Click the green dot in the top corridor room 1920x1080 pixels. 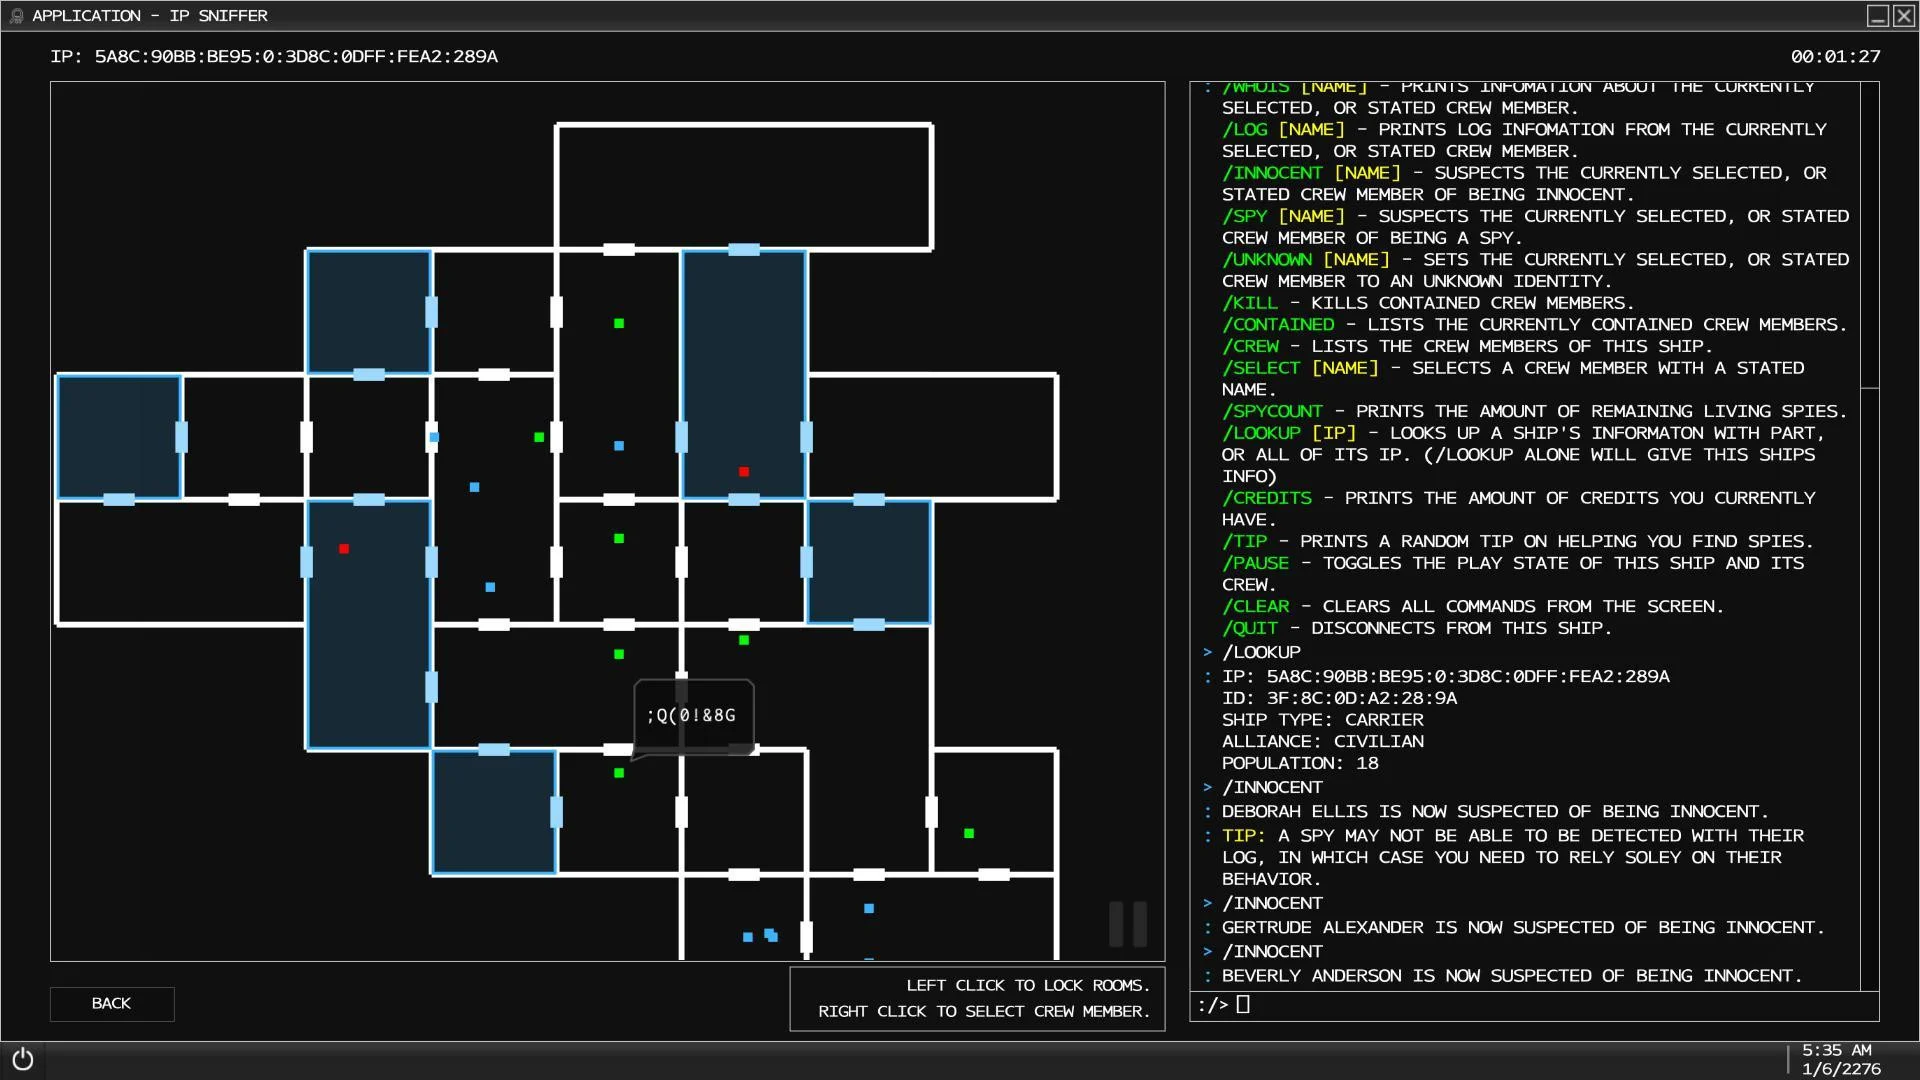click(x=619, y=324)
